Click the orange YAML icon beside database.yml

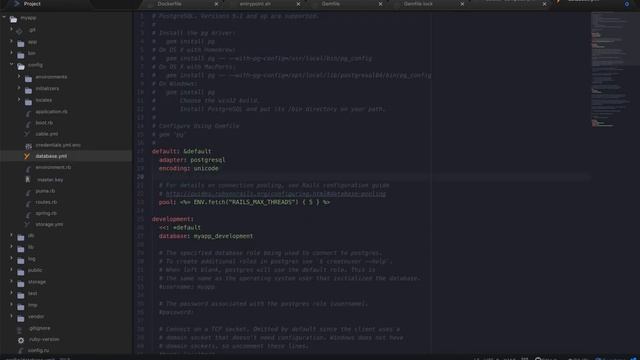27,156
